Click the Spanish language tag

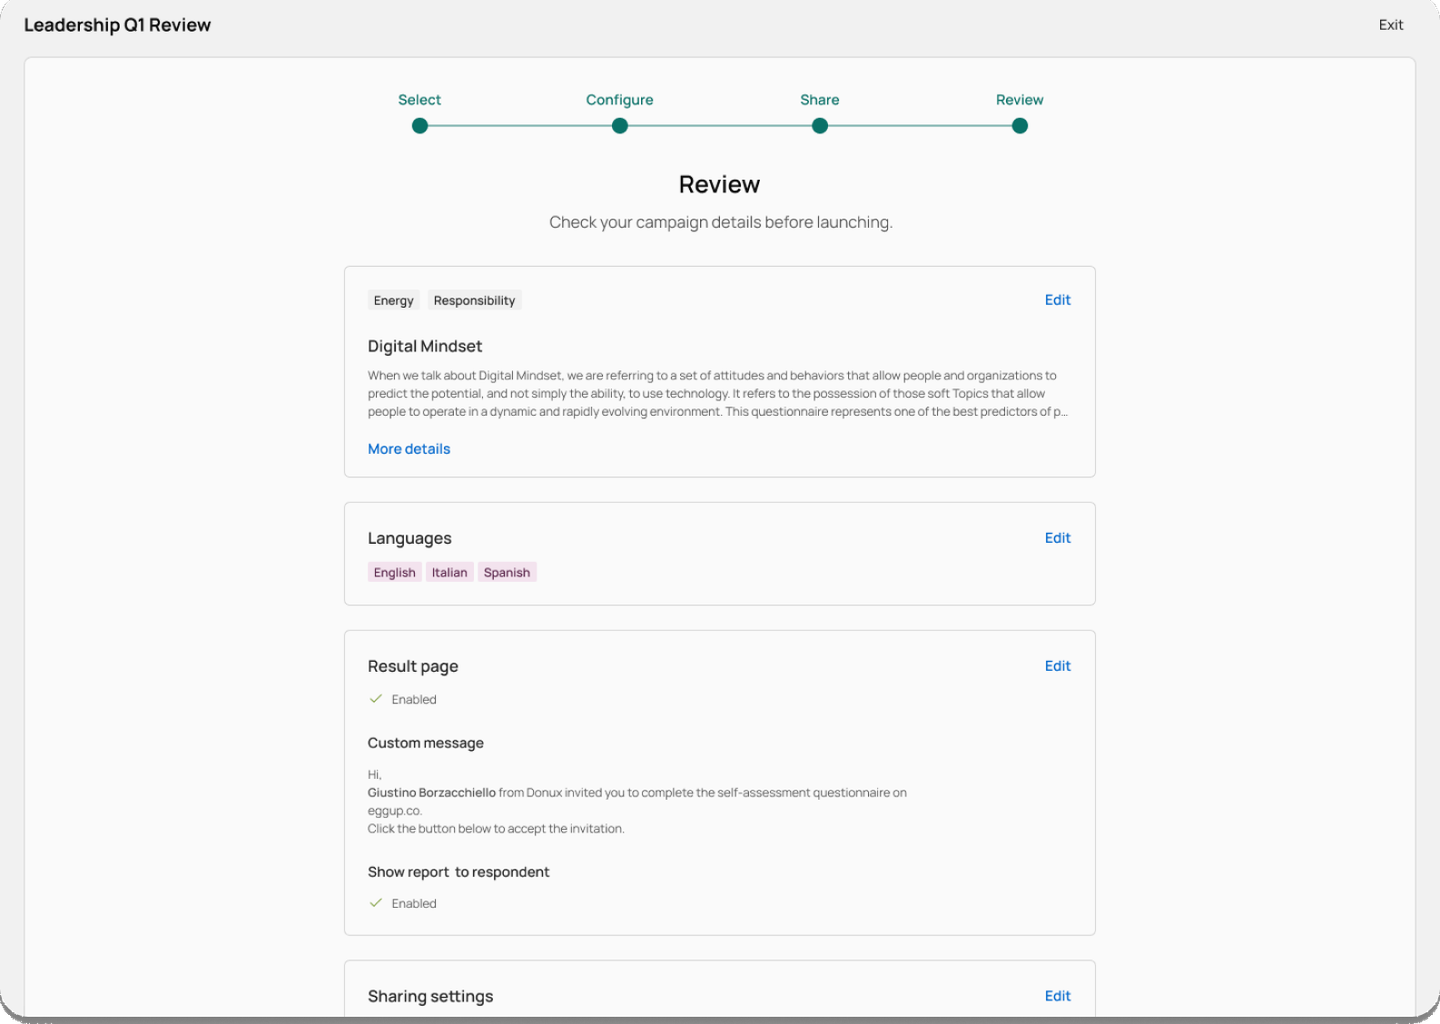pyautogui.click(x=507, y=573)
